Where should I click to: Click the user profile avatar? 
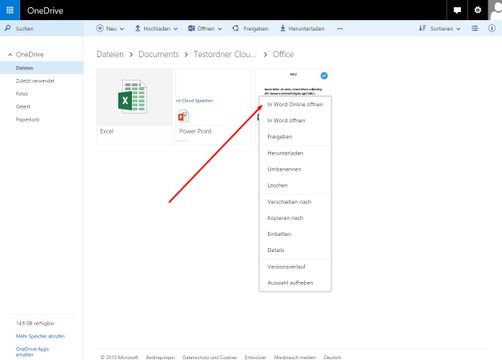tap(496, 10)
